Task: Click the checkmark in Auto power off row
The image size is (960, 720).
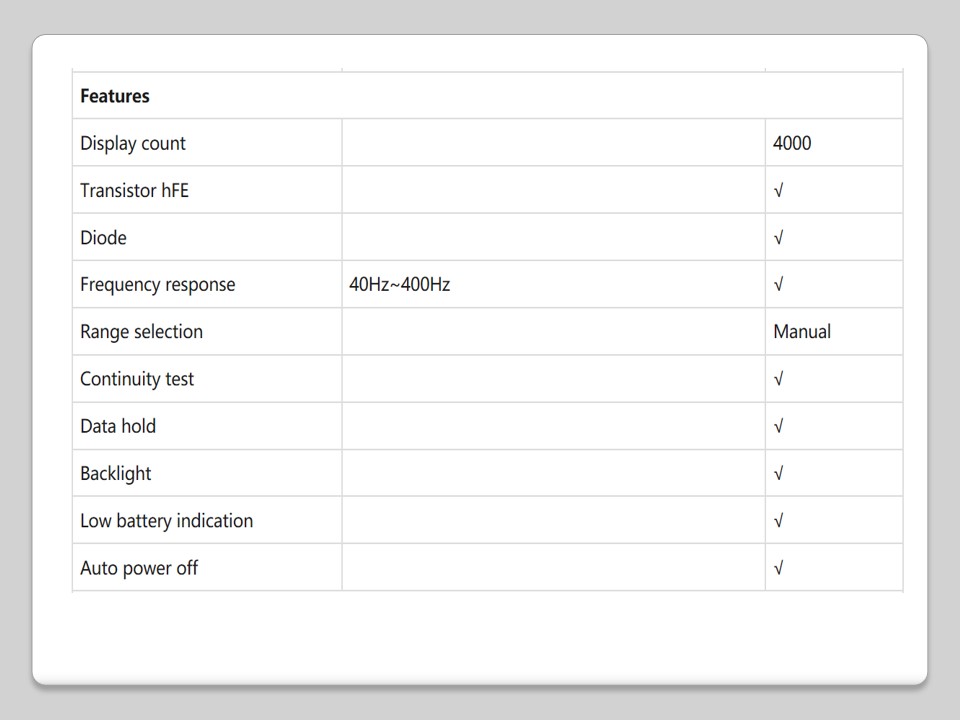Action: pos(778,568)
